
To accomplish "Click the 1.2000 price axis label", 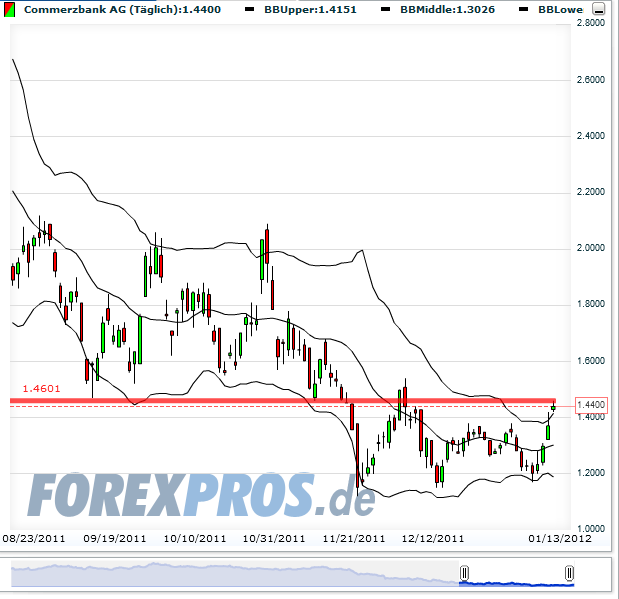I will (591, 473).
